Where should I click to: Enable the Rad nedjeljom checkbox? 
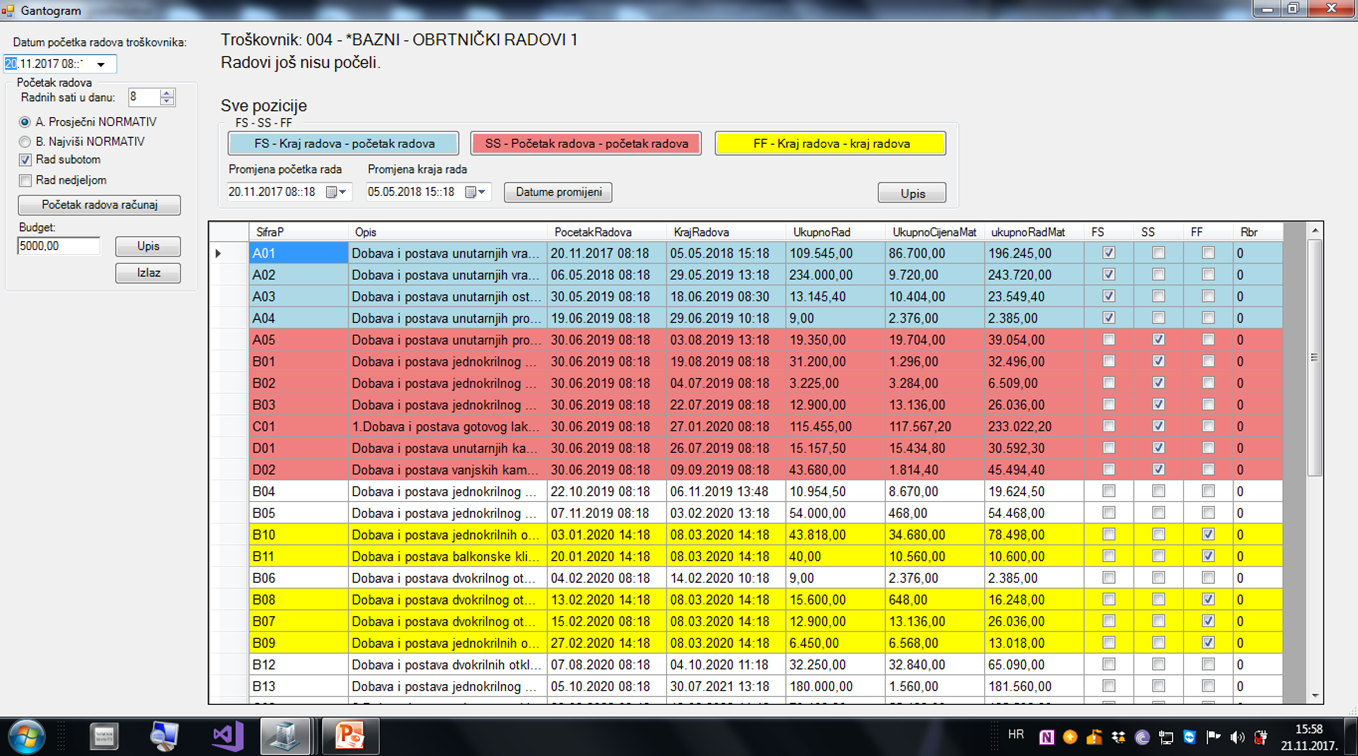tap(26, 181)
